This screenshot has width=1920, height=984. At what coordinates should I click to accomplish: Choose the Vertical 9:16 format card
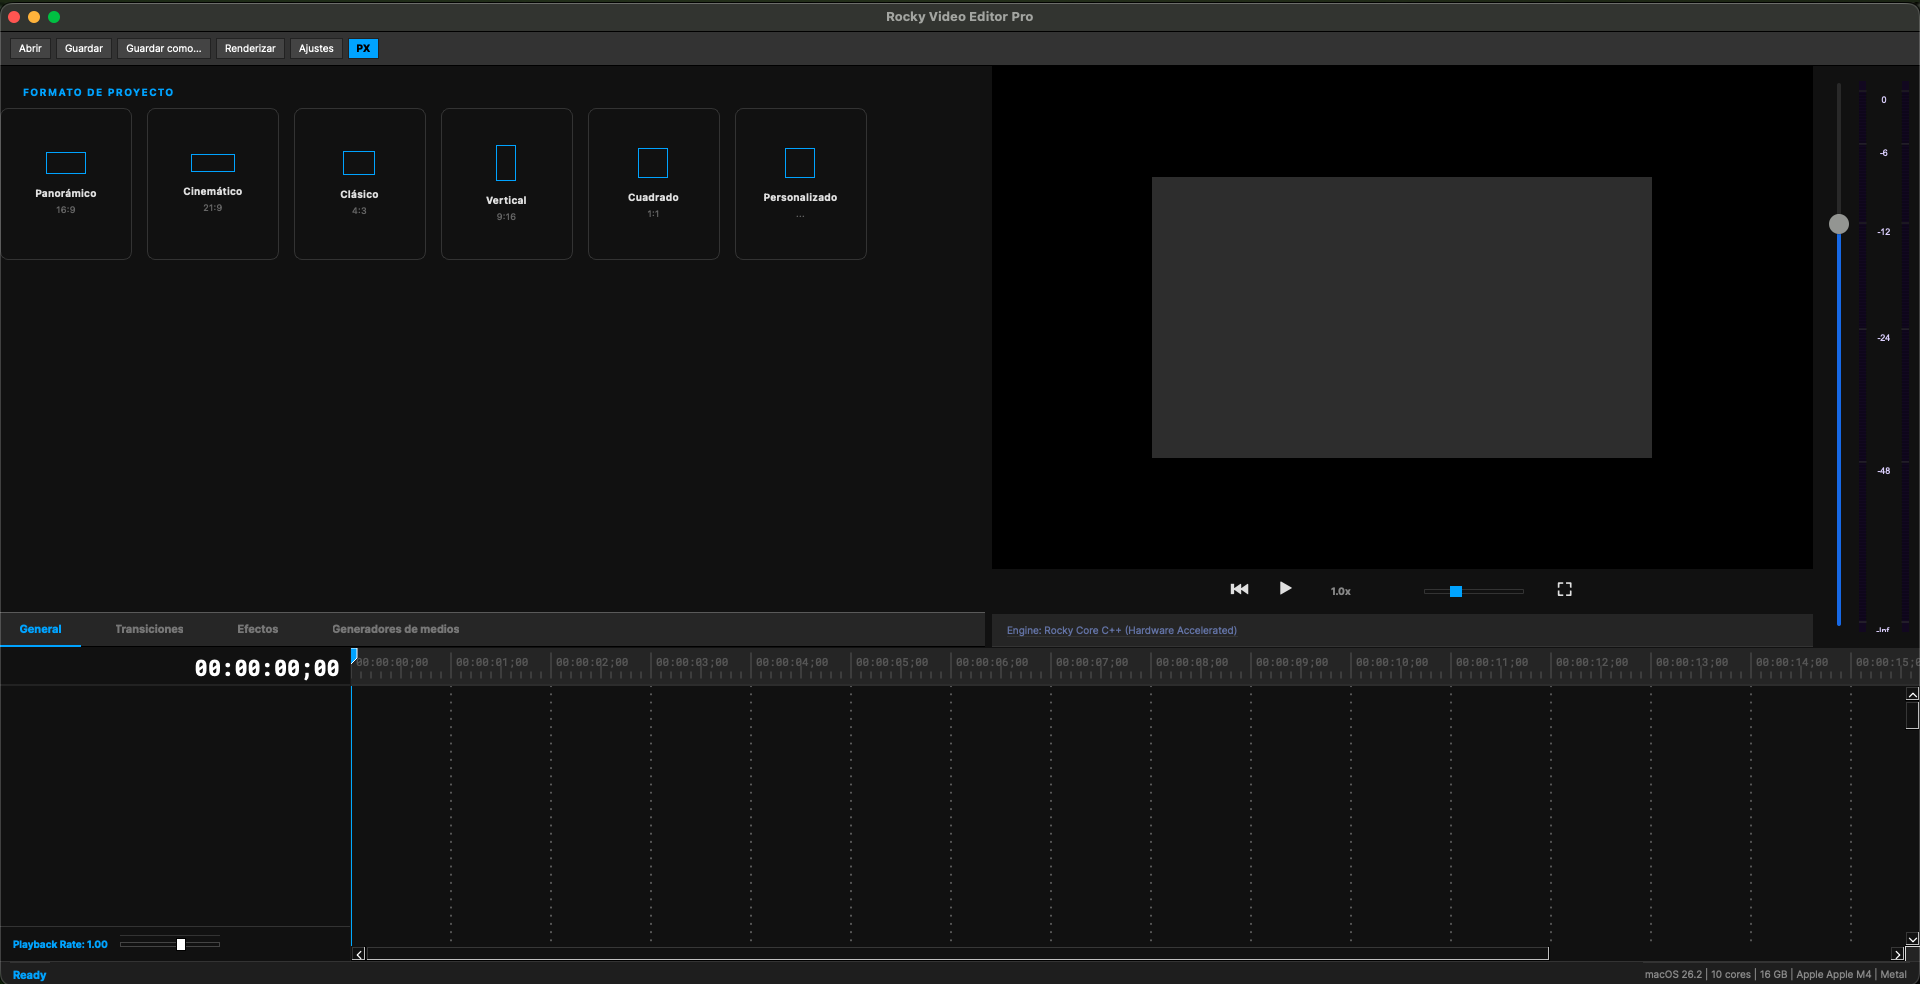[x=507, y=184]
